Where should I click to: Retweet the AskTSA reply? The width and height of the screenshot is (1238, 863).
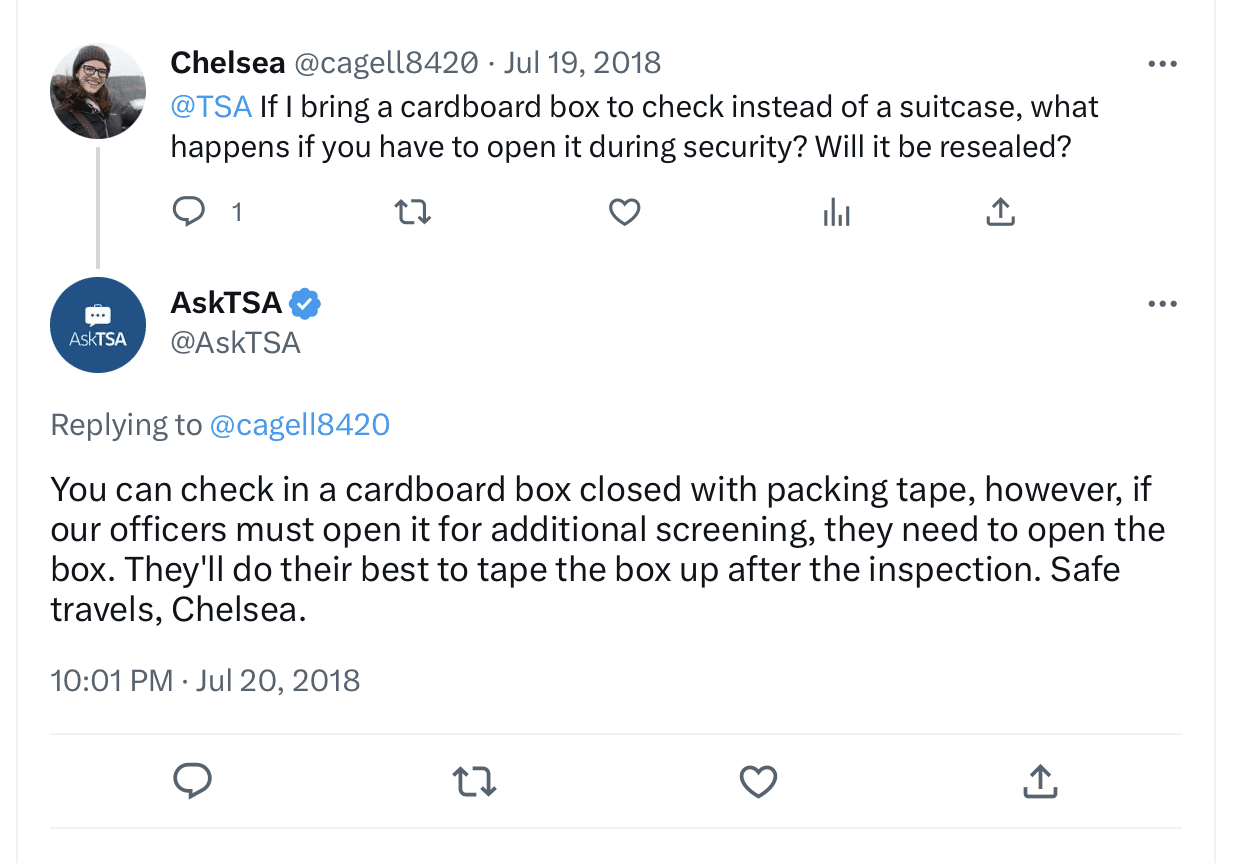pos(474,781)
